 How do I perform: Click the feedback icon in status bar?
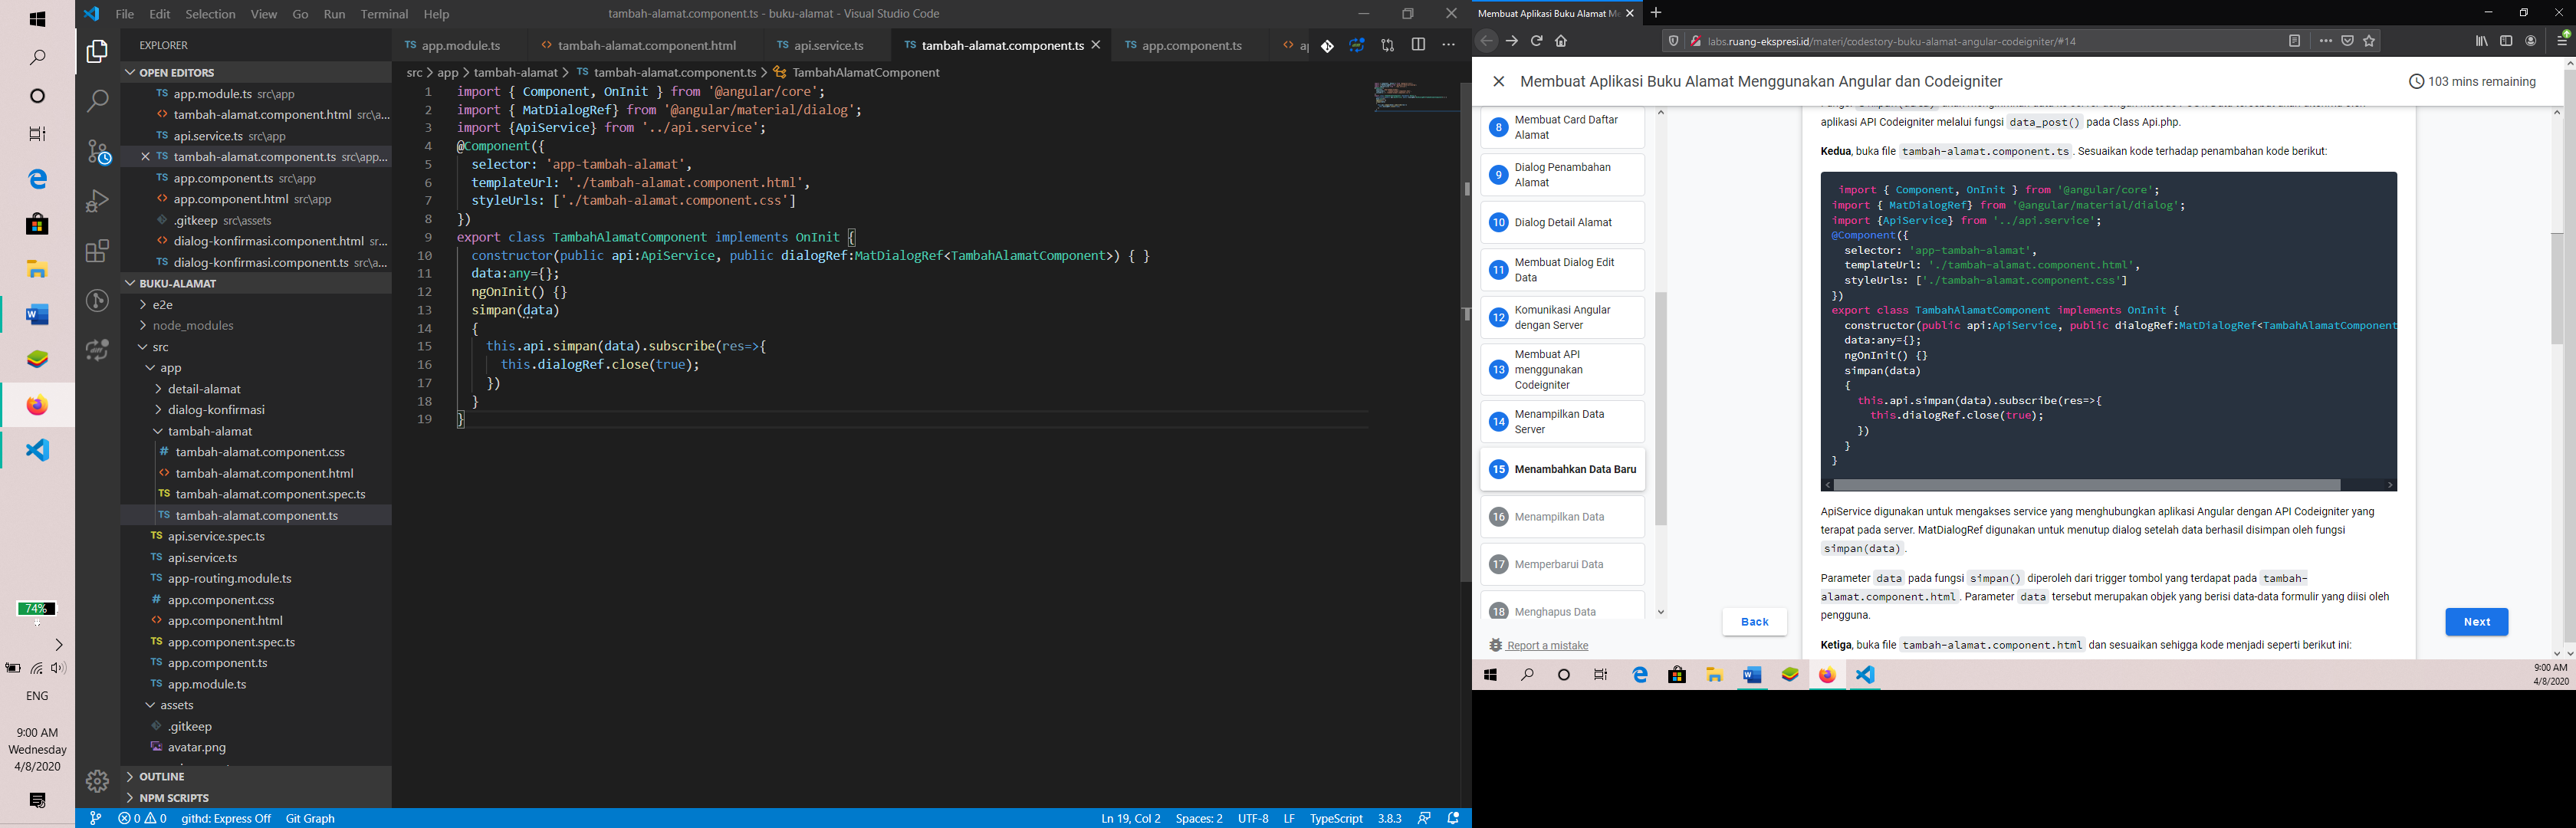pyautogui.click(x=1424, y=818)
